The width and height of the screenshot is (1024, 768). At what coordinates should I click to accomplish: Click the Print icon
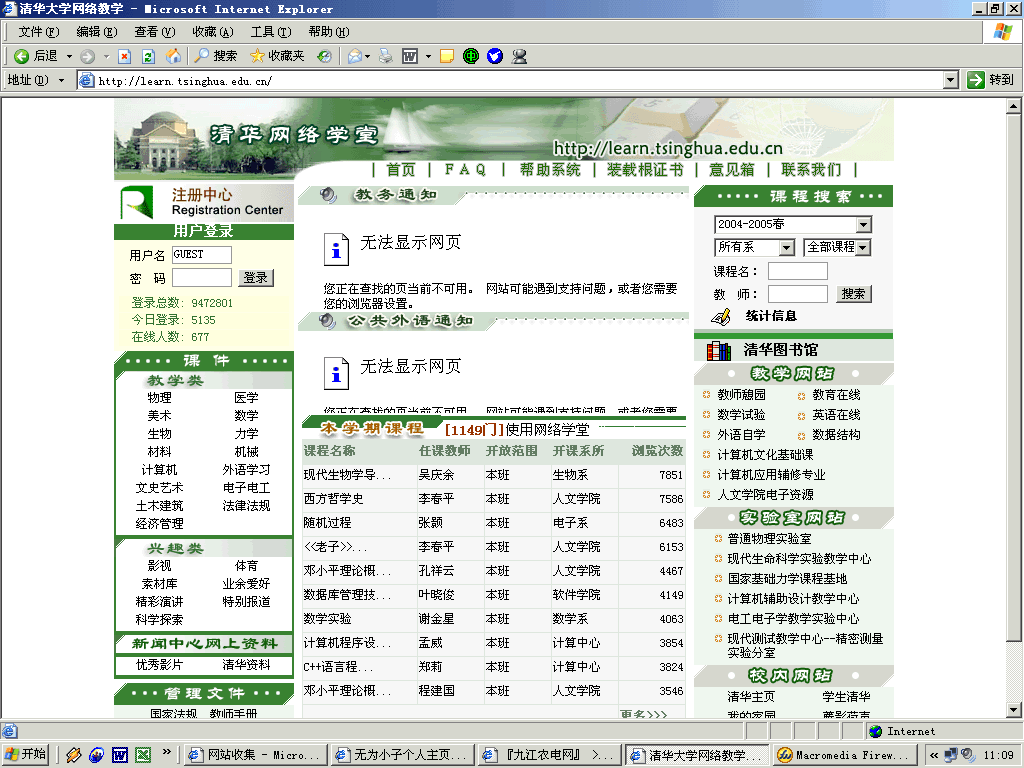coord(386,56)
